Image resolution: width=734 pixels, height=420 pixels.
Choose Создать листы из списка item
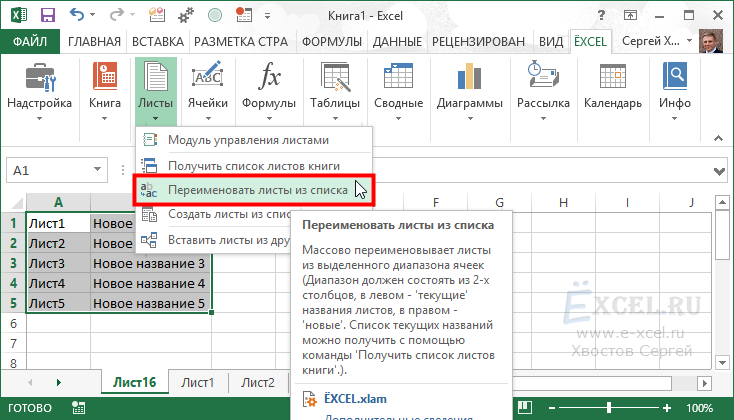tap(213, 214)
